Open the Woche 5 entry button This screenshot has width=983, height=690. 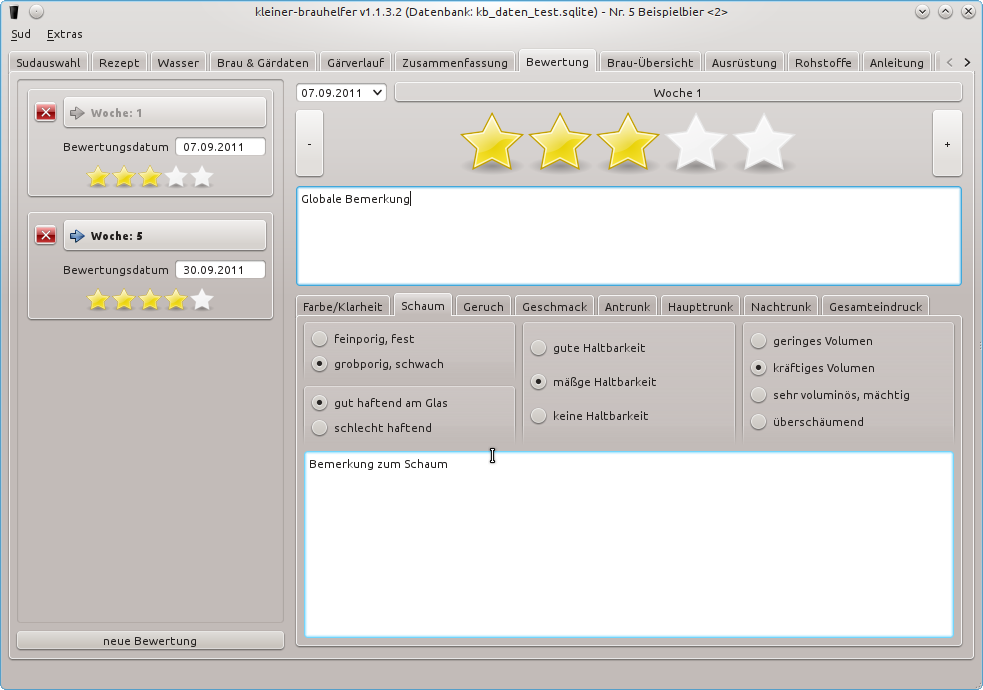(165, 236)
